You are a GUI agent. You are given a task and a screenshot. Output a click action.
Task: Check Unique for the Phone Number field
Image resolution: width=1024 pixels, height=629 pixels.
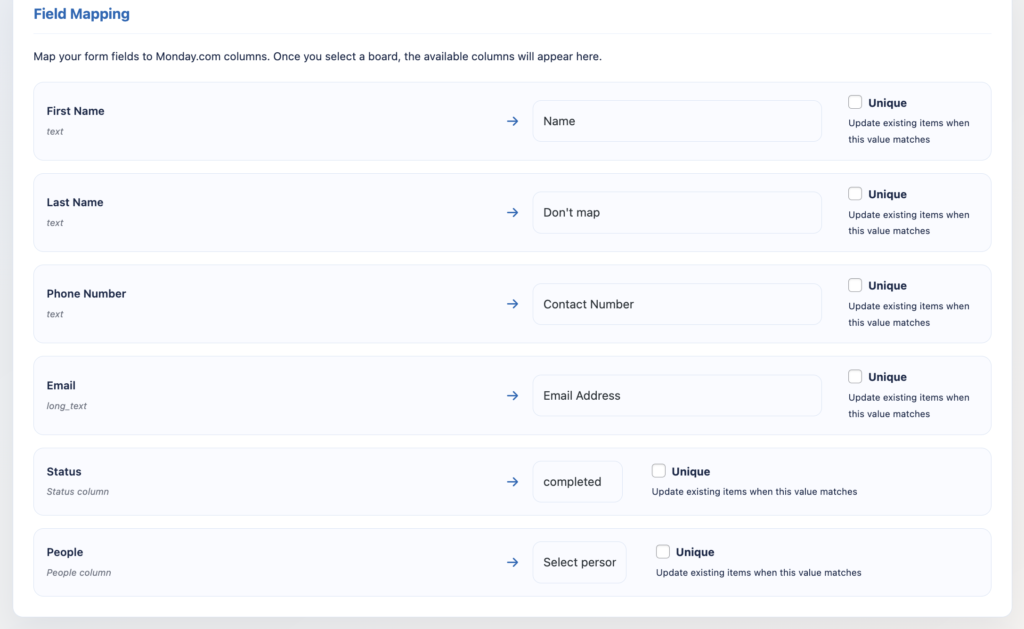coord(855,285)
